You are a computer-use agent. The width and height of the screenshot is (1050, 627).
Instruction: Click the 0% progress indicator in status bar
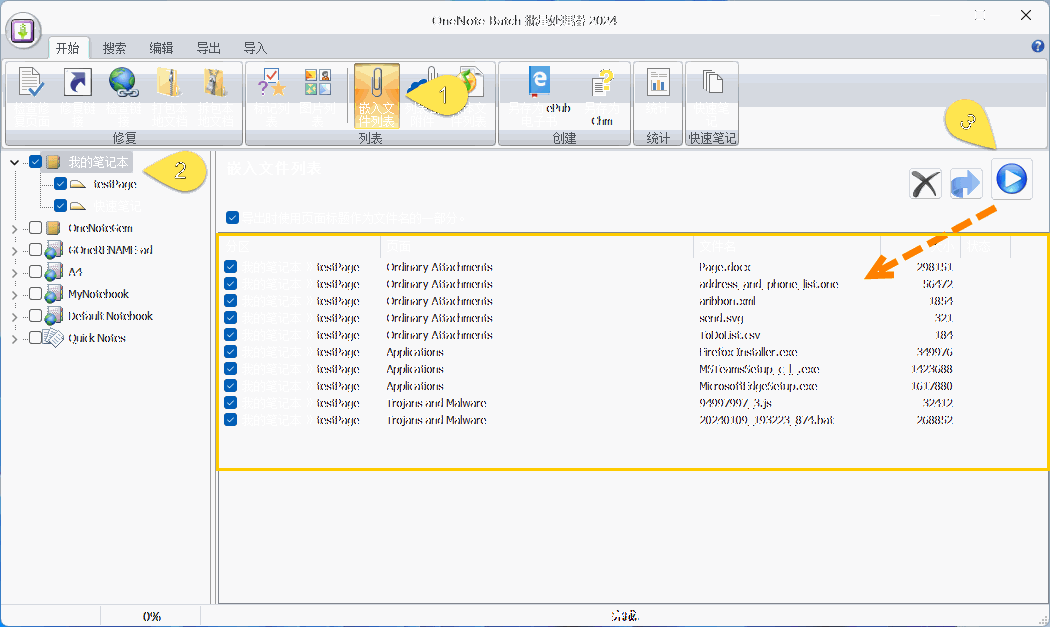pyautogui.click(x=151, y=616)
